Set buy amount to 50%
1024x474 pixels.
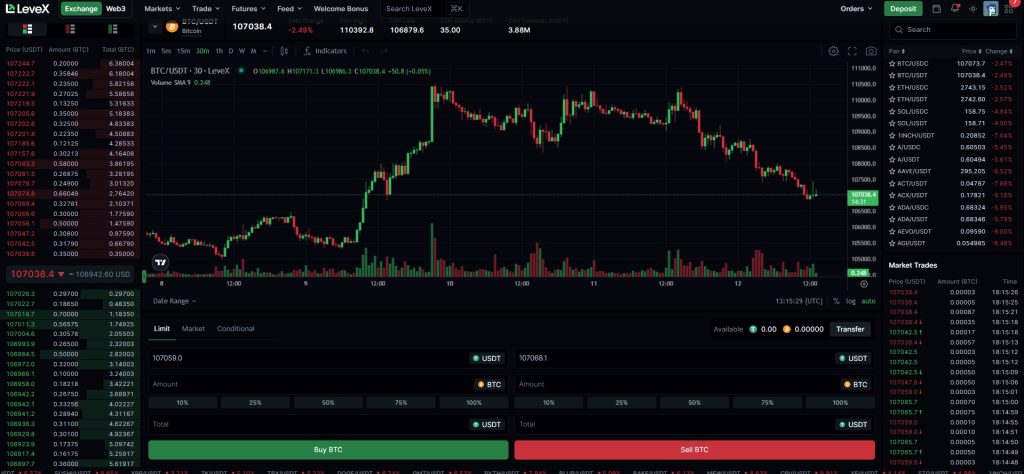pyautogui.click(x=328, y=403)
